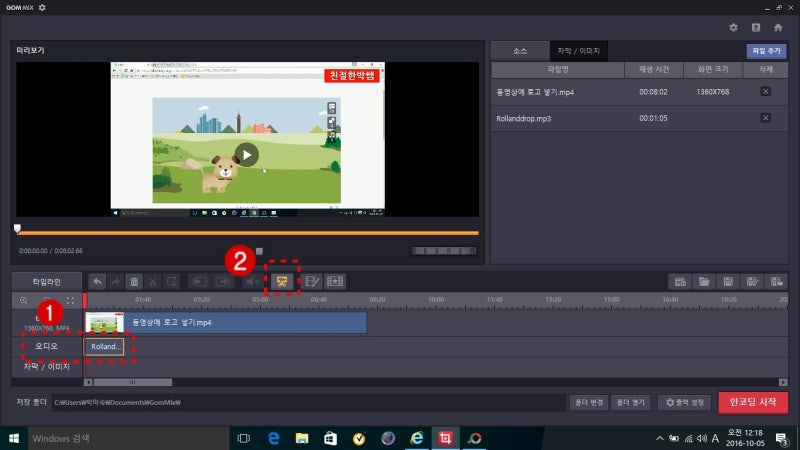This screenshot has width=800, height=450.
Task: Click the 파일명 column header
Action: pos(558,69)
